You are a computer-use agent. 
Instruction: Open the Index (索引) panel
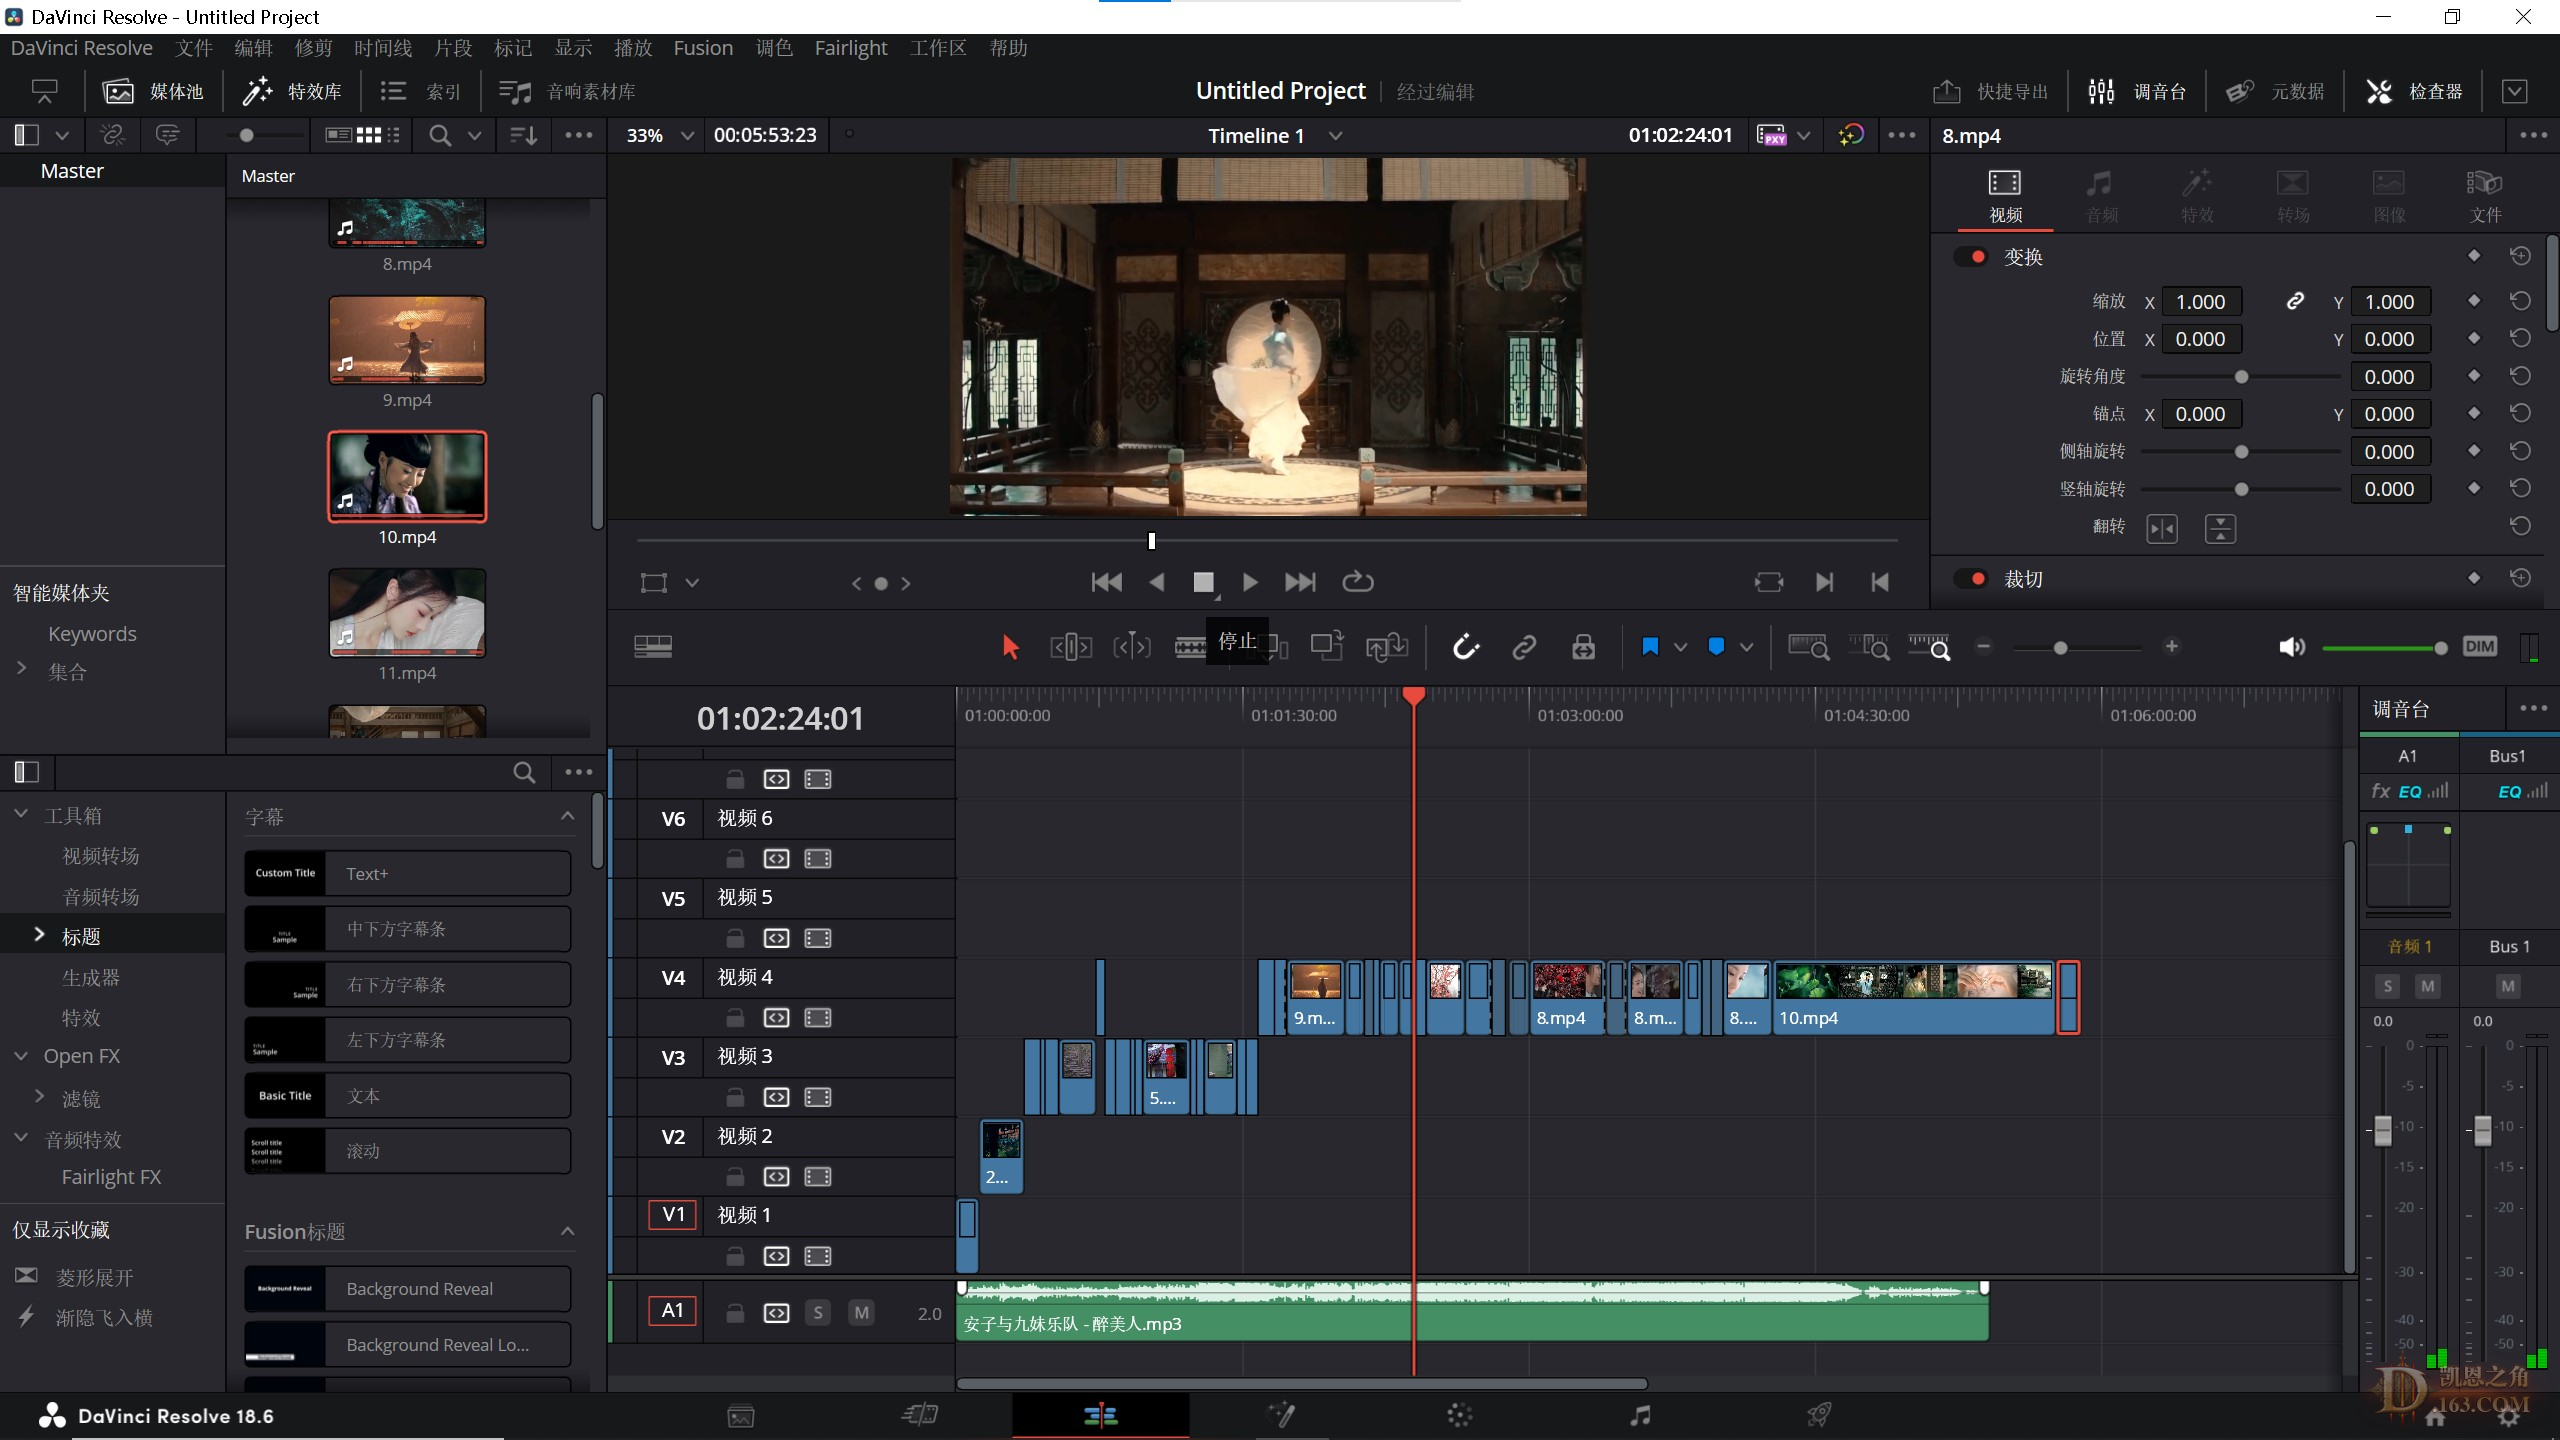click(420, 92)
